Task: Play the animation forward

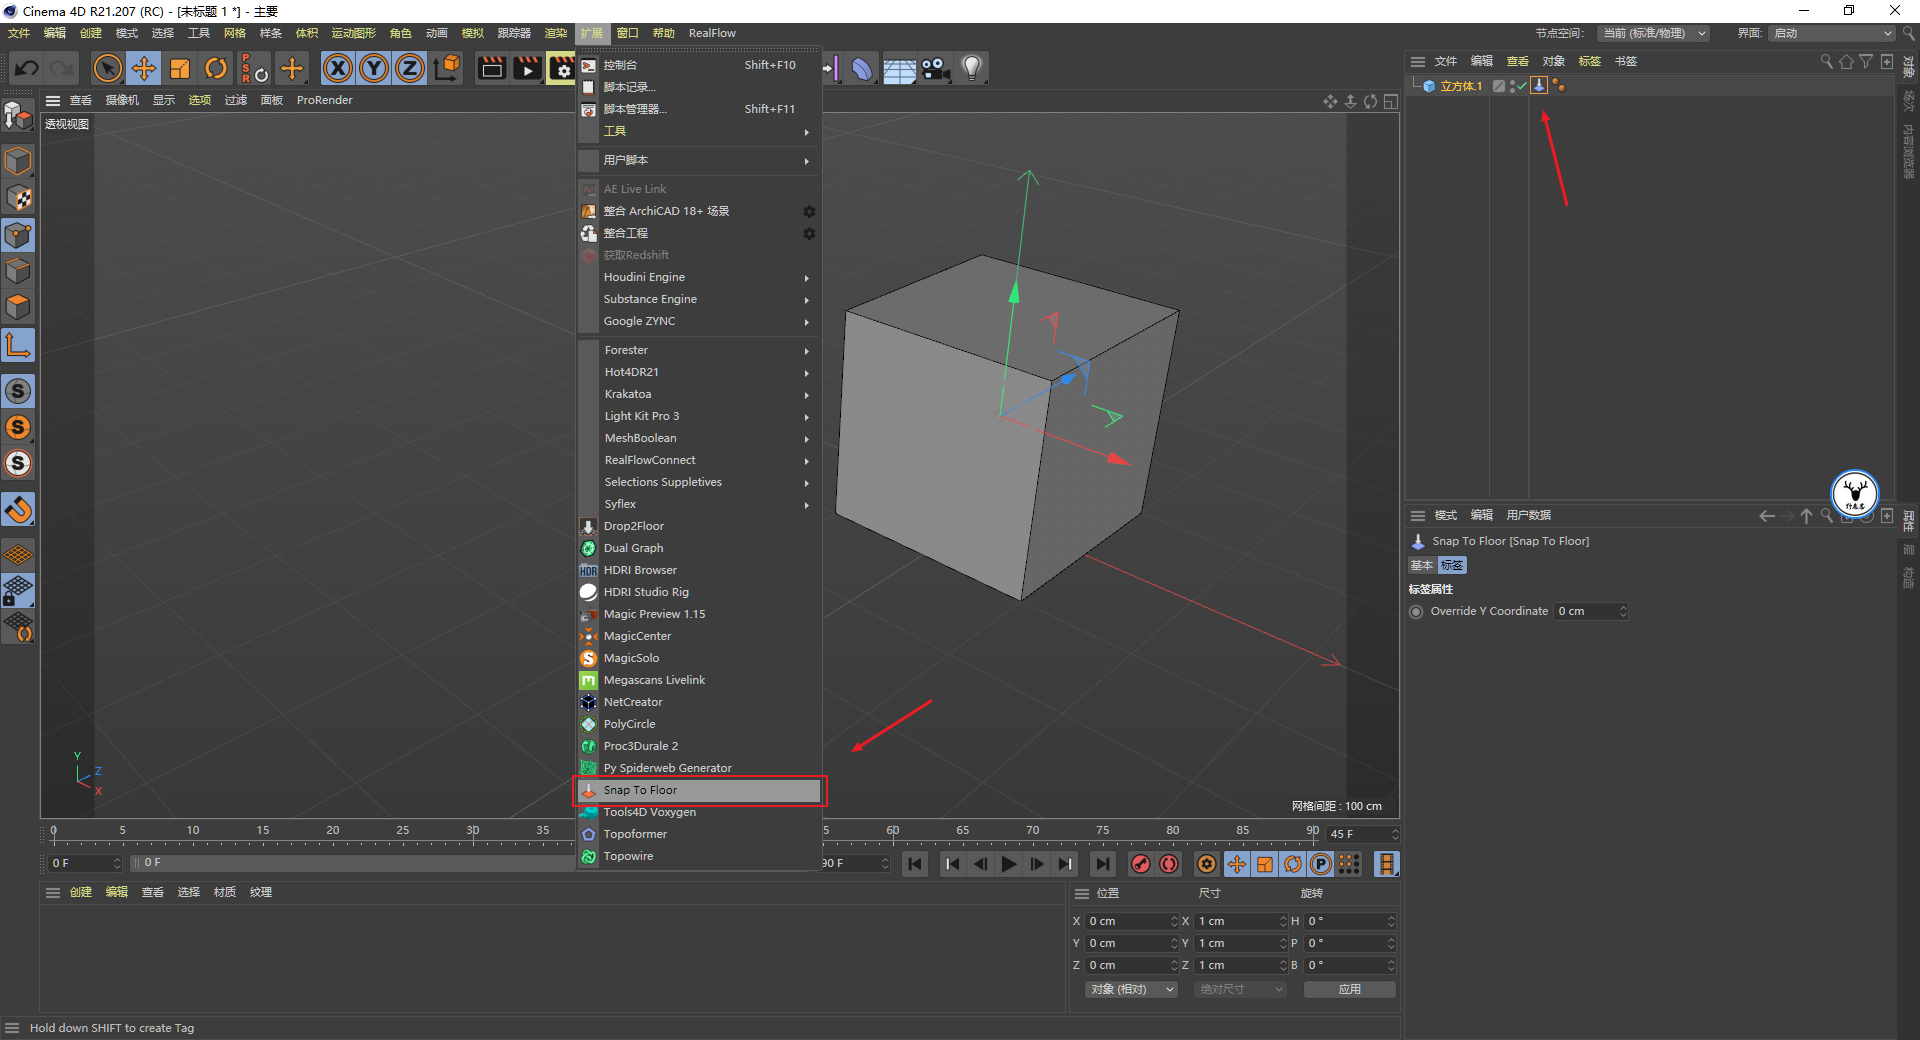Action: tap(1009, 864)
